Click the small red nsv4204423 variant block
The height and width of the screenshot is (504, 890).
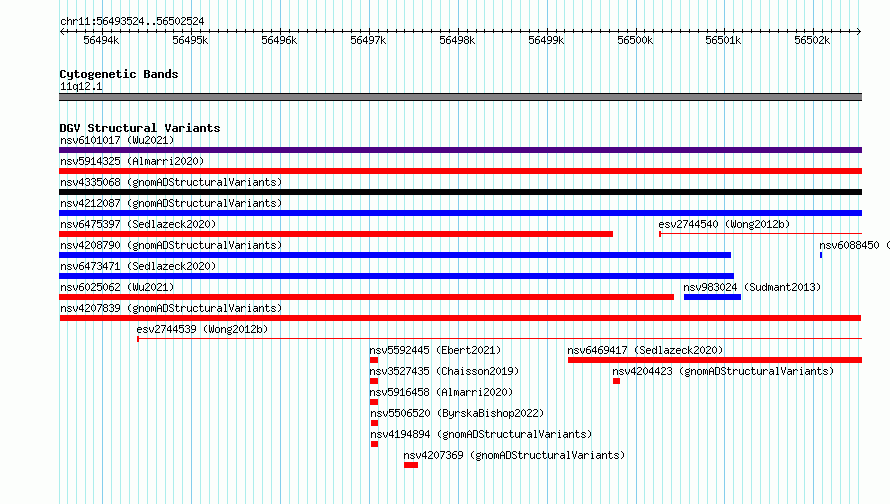tap(616, 381)
